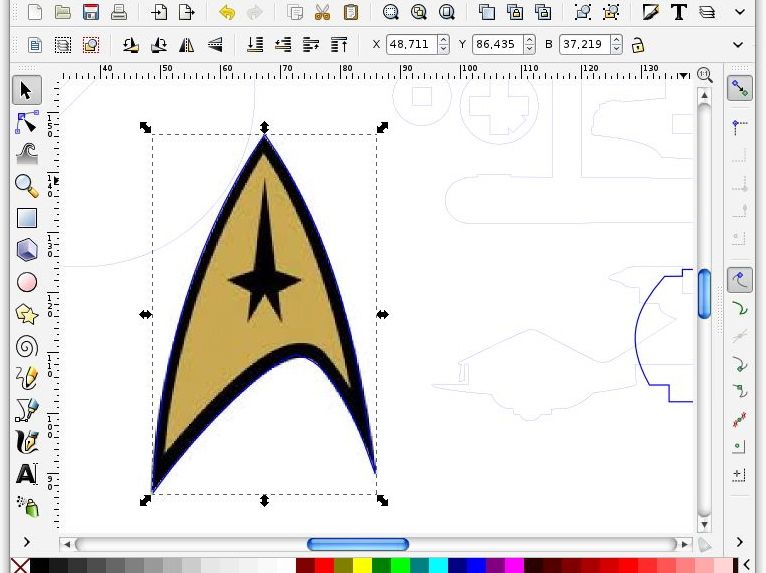
Task: Paste from clipboard icon
Action: pyautogui.click(x=350, y=11)
